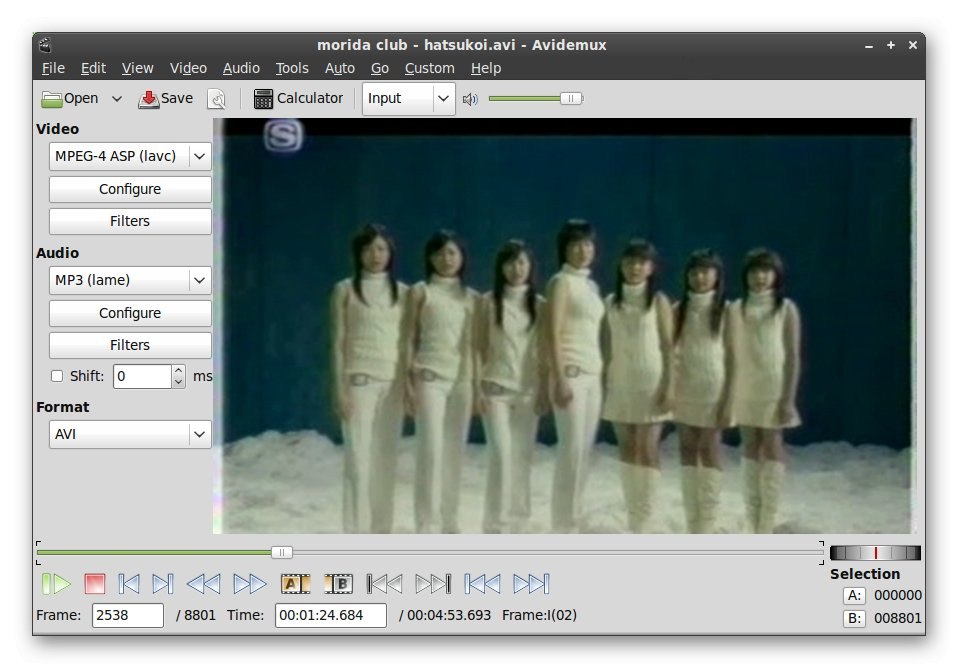
Task: Jump to the next keyframe
Action: pyautogui.click(x=250, y=584)
